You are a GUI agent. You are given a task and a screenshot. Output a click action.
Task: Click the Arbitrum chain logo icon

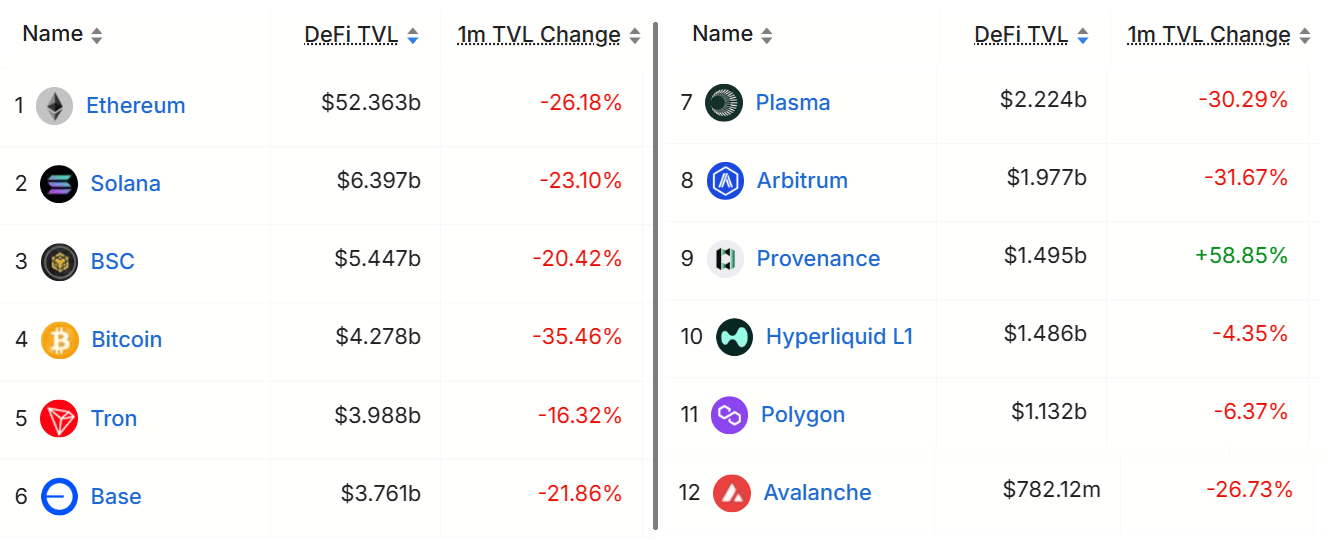pos(725,181)
